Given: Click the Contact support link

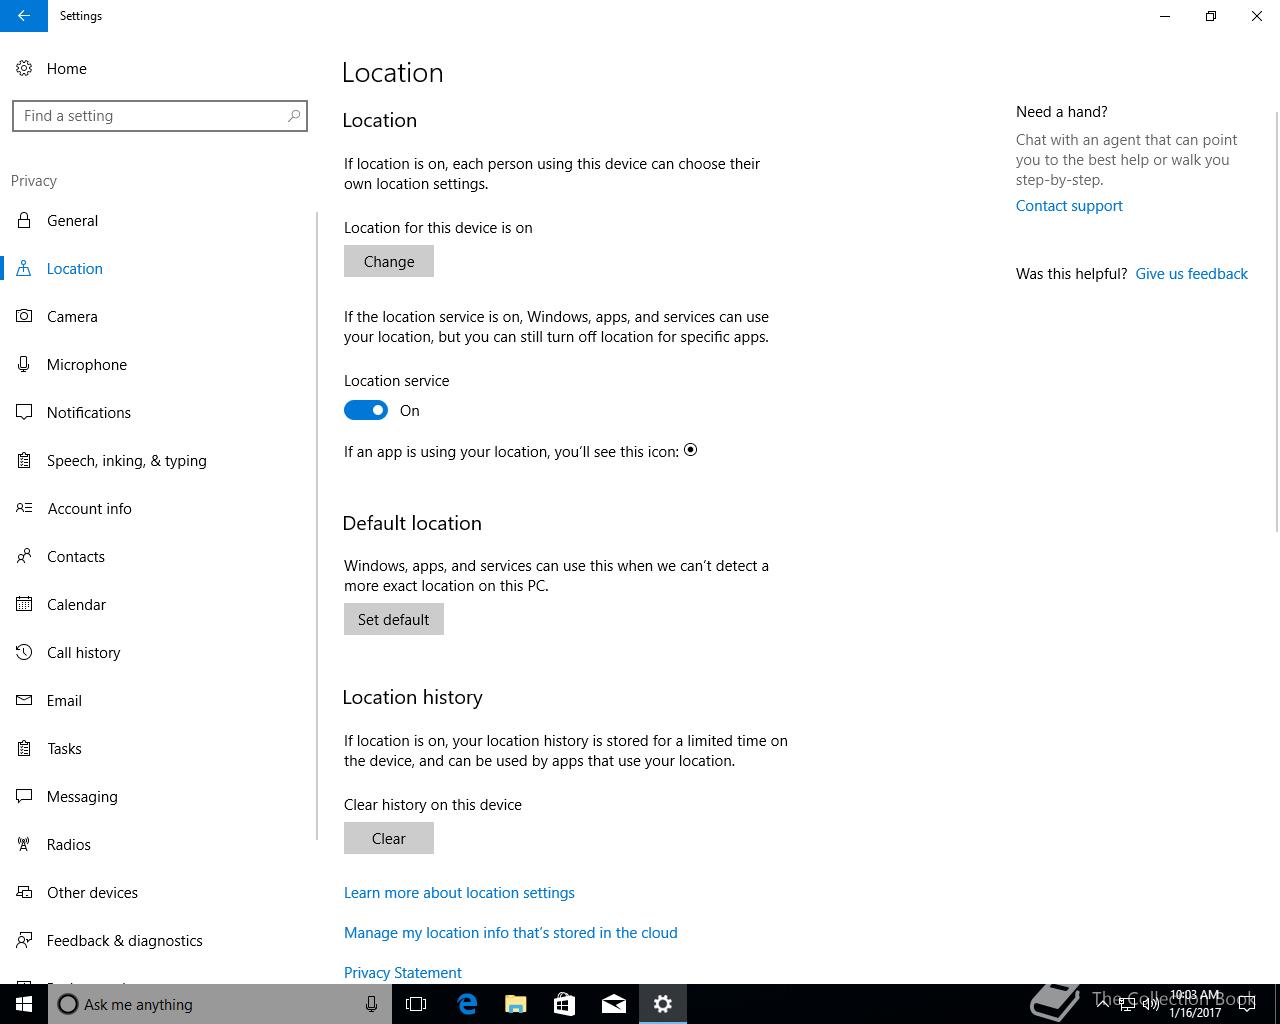Looking at the screenshot, I should click(1069, 206).
